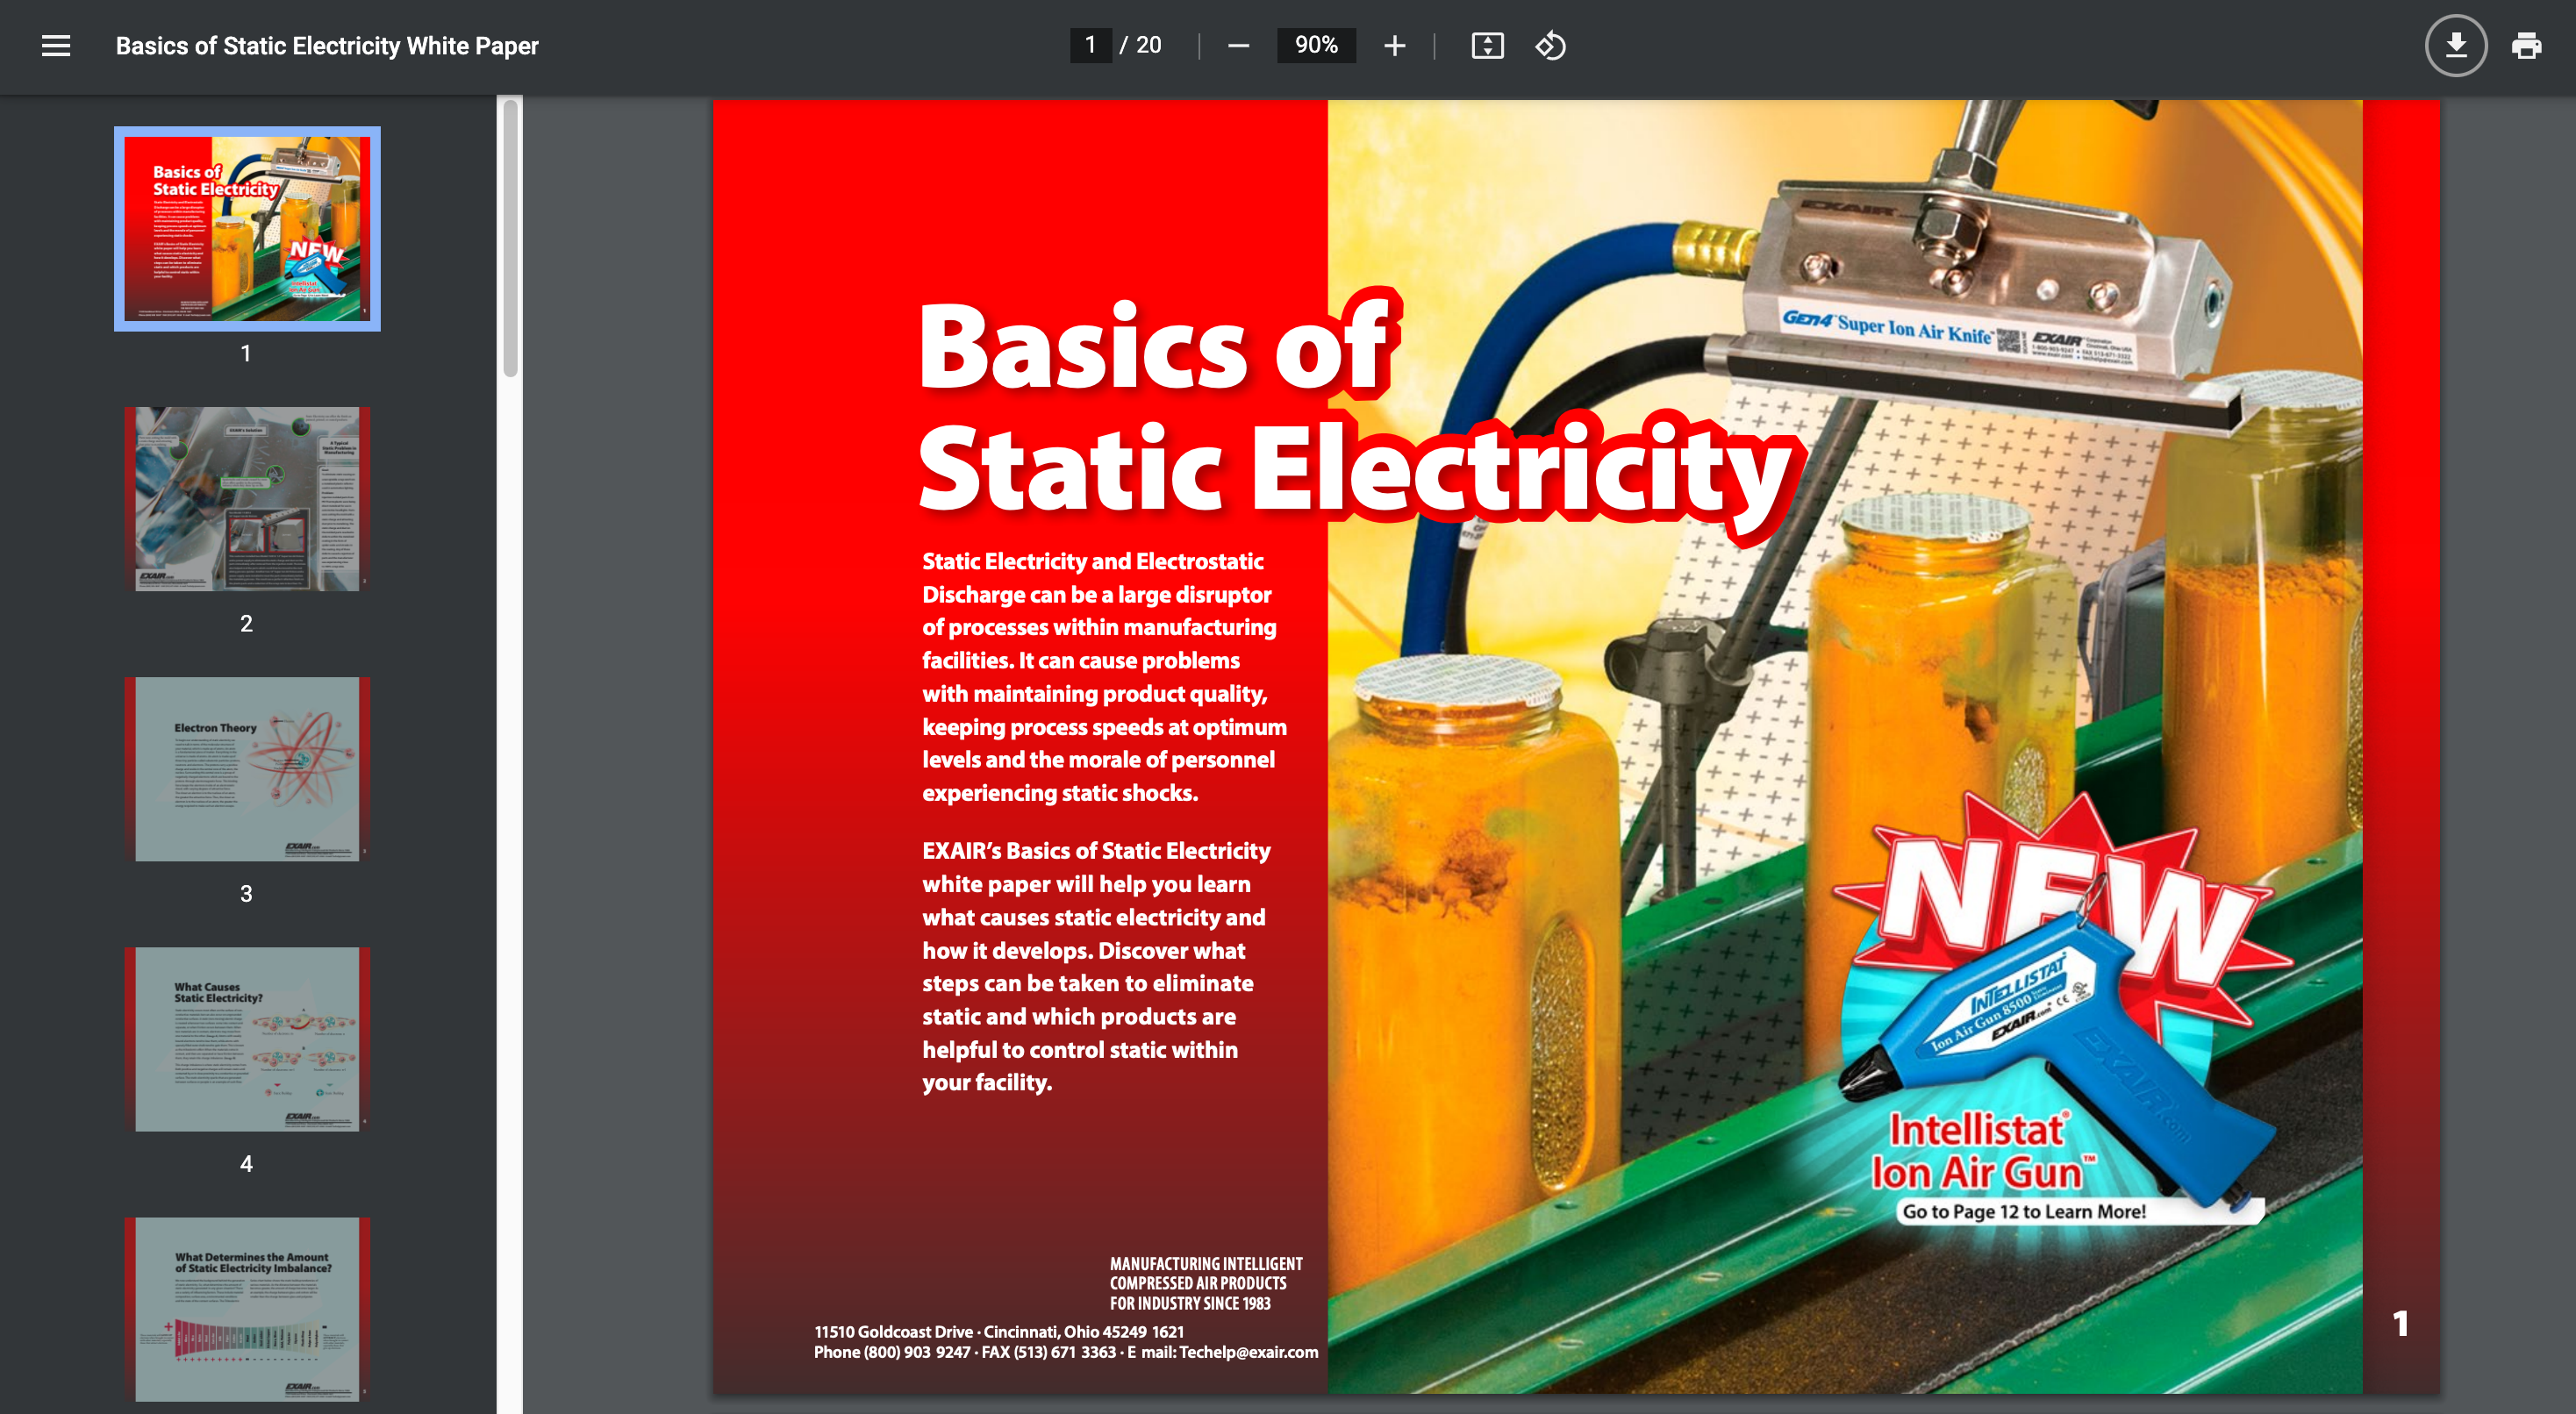
Task: Click the '11510 Goldcoast Drive' address line
Action: (x=999, y=1332)
